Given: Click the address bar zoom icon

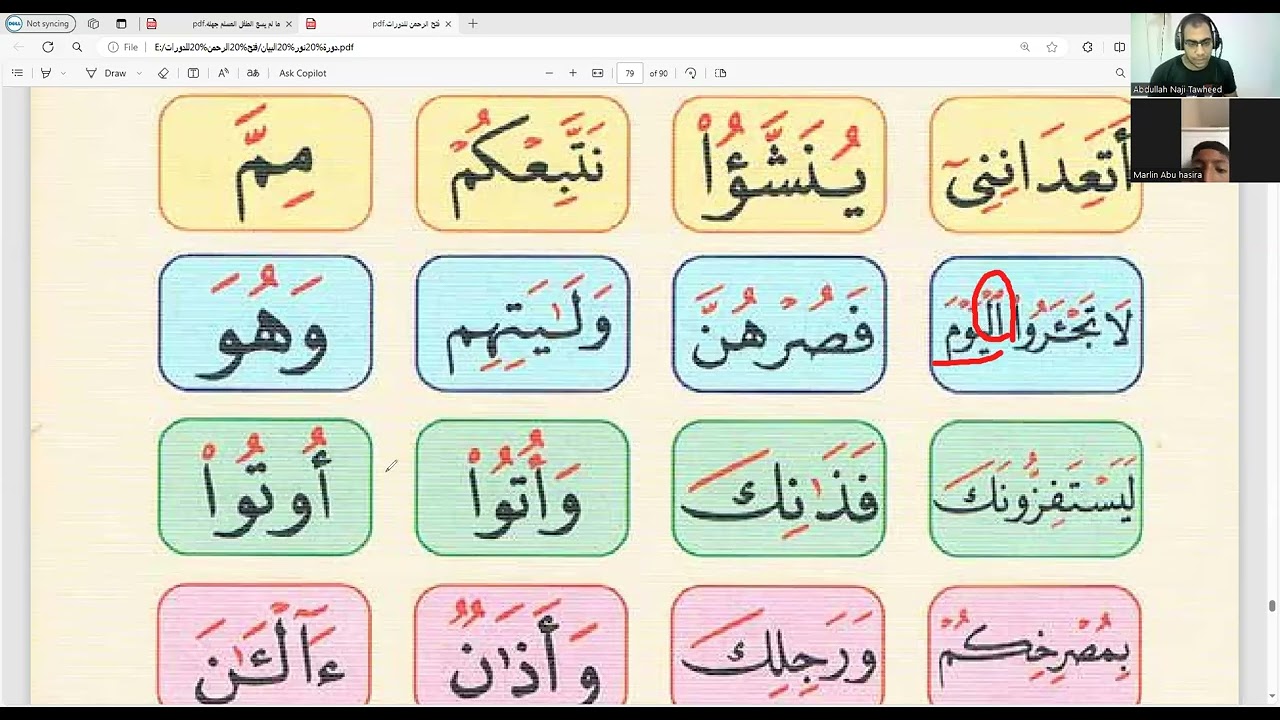Looking at the screenshot, I should [x=1025, y=47].
